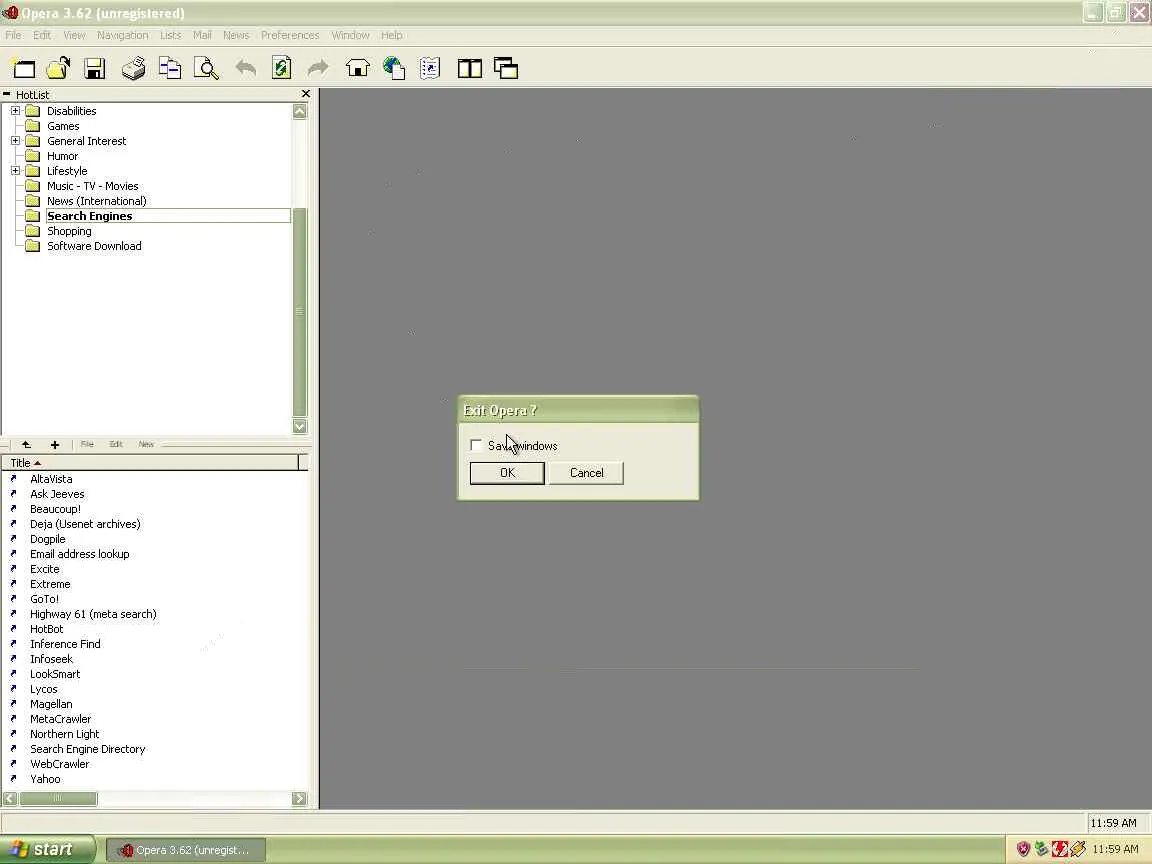The width and height of the screenshot is (1152, 864).
Task: Select the Highway 61 (meta search) bookmark
Action: pos(93,614)
